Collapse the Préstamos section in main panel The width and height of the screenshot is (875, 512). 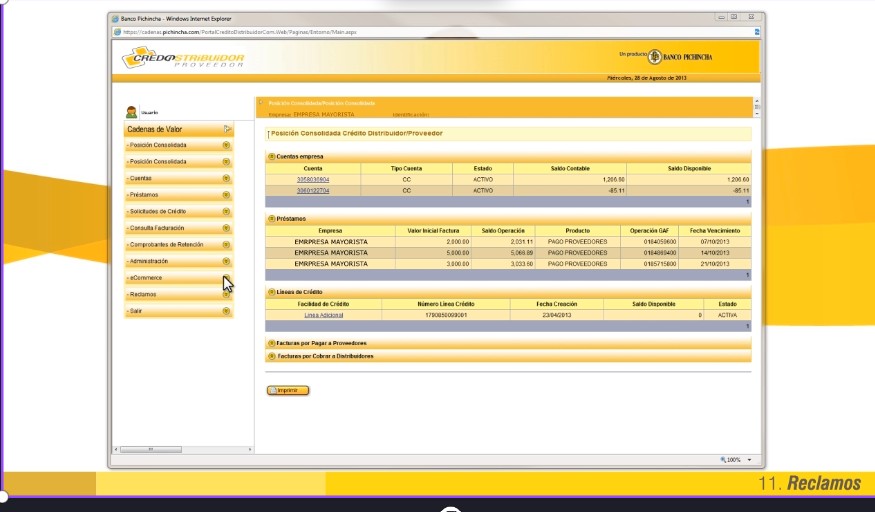pyautogui.click(x=272, y=219)
